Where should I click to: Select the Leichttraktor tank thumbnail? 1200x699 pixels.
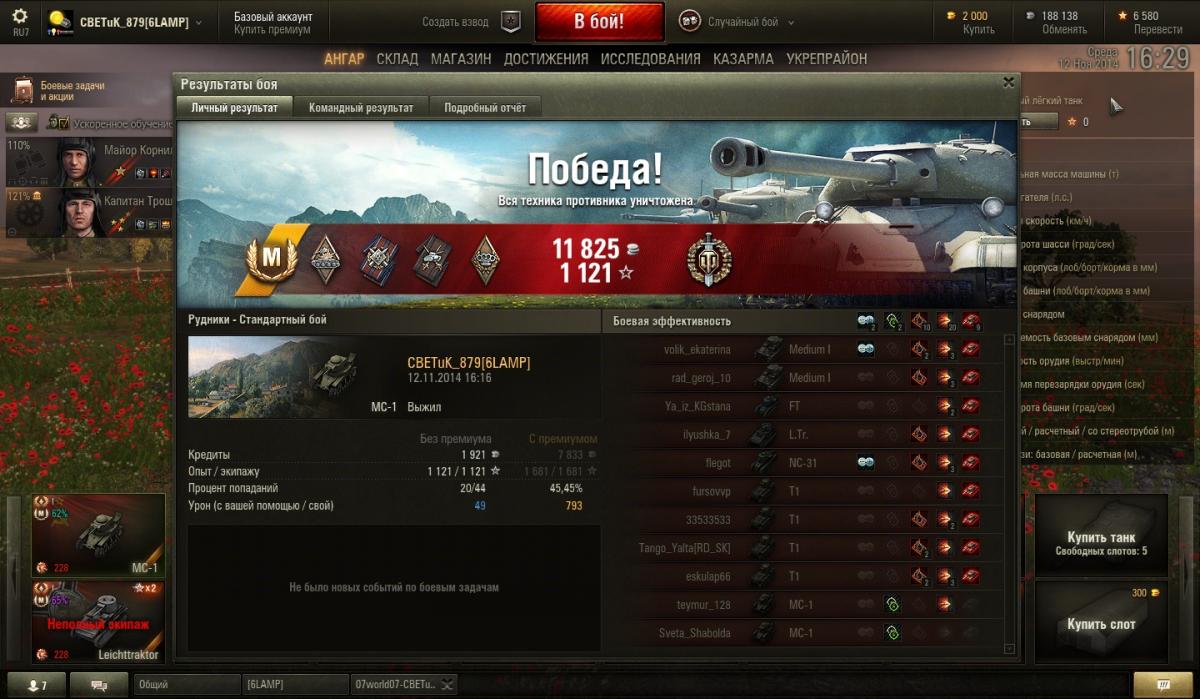coord(98,622)
